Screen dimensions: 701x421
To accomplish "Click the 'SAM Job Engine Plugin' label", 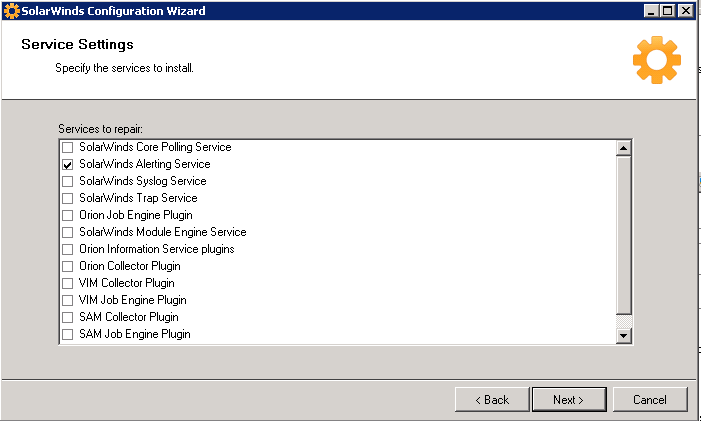I will coord(135,334).
